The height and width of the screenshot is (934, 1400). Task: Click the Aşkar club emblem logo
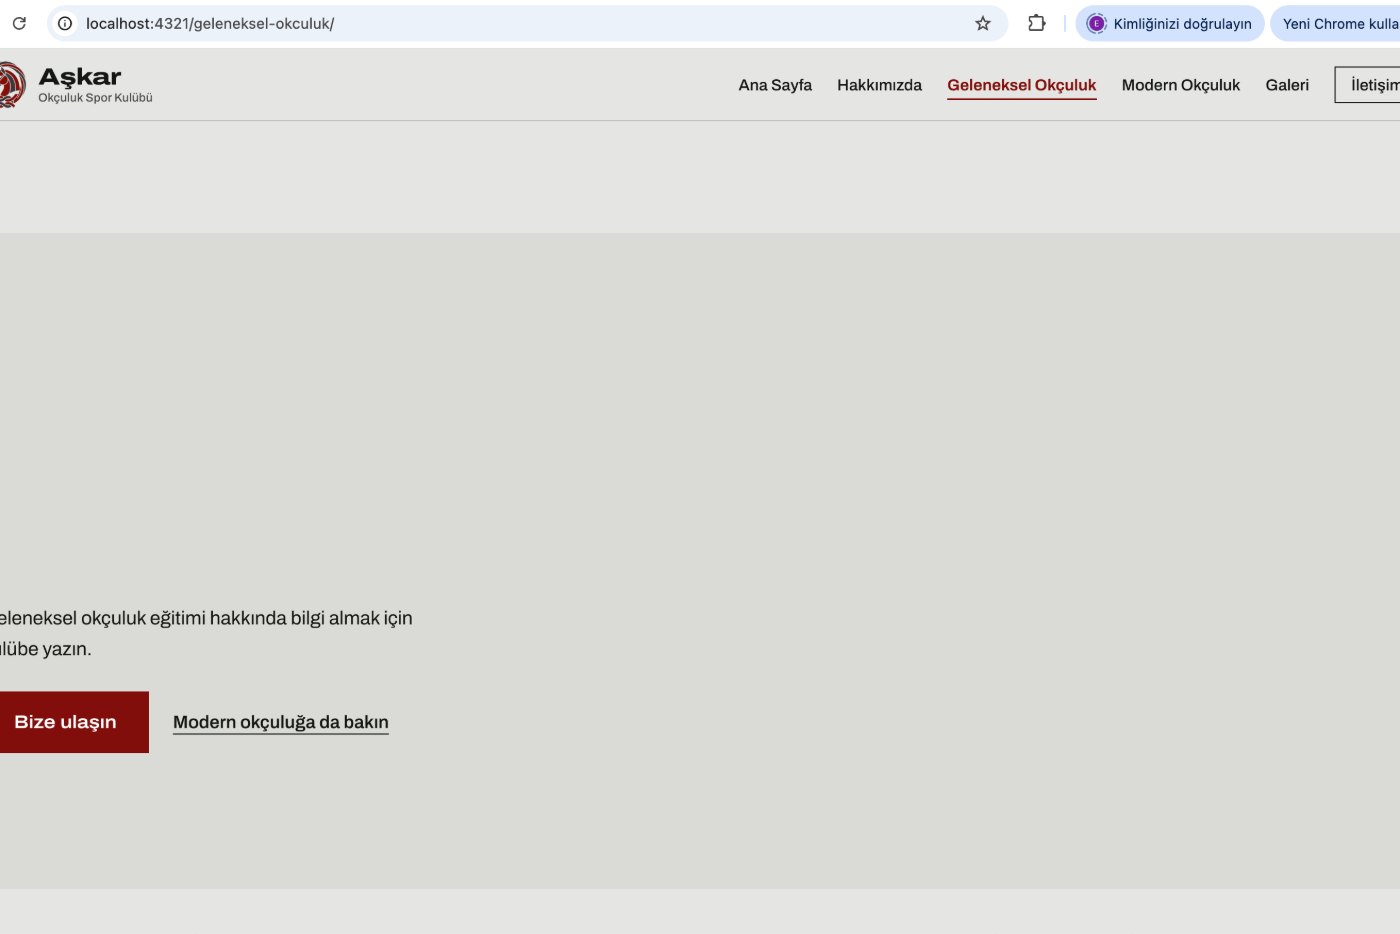click(11, 85)
